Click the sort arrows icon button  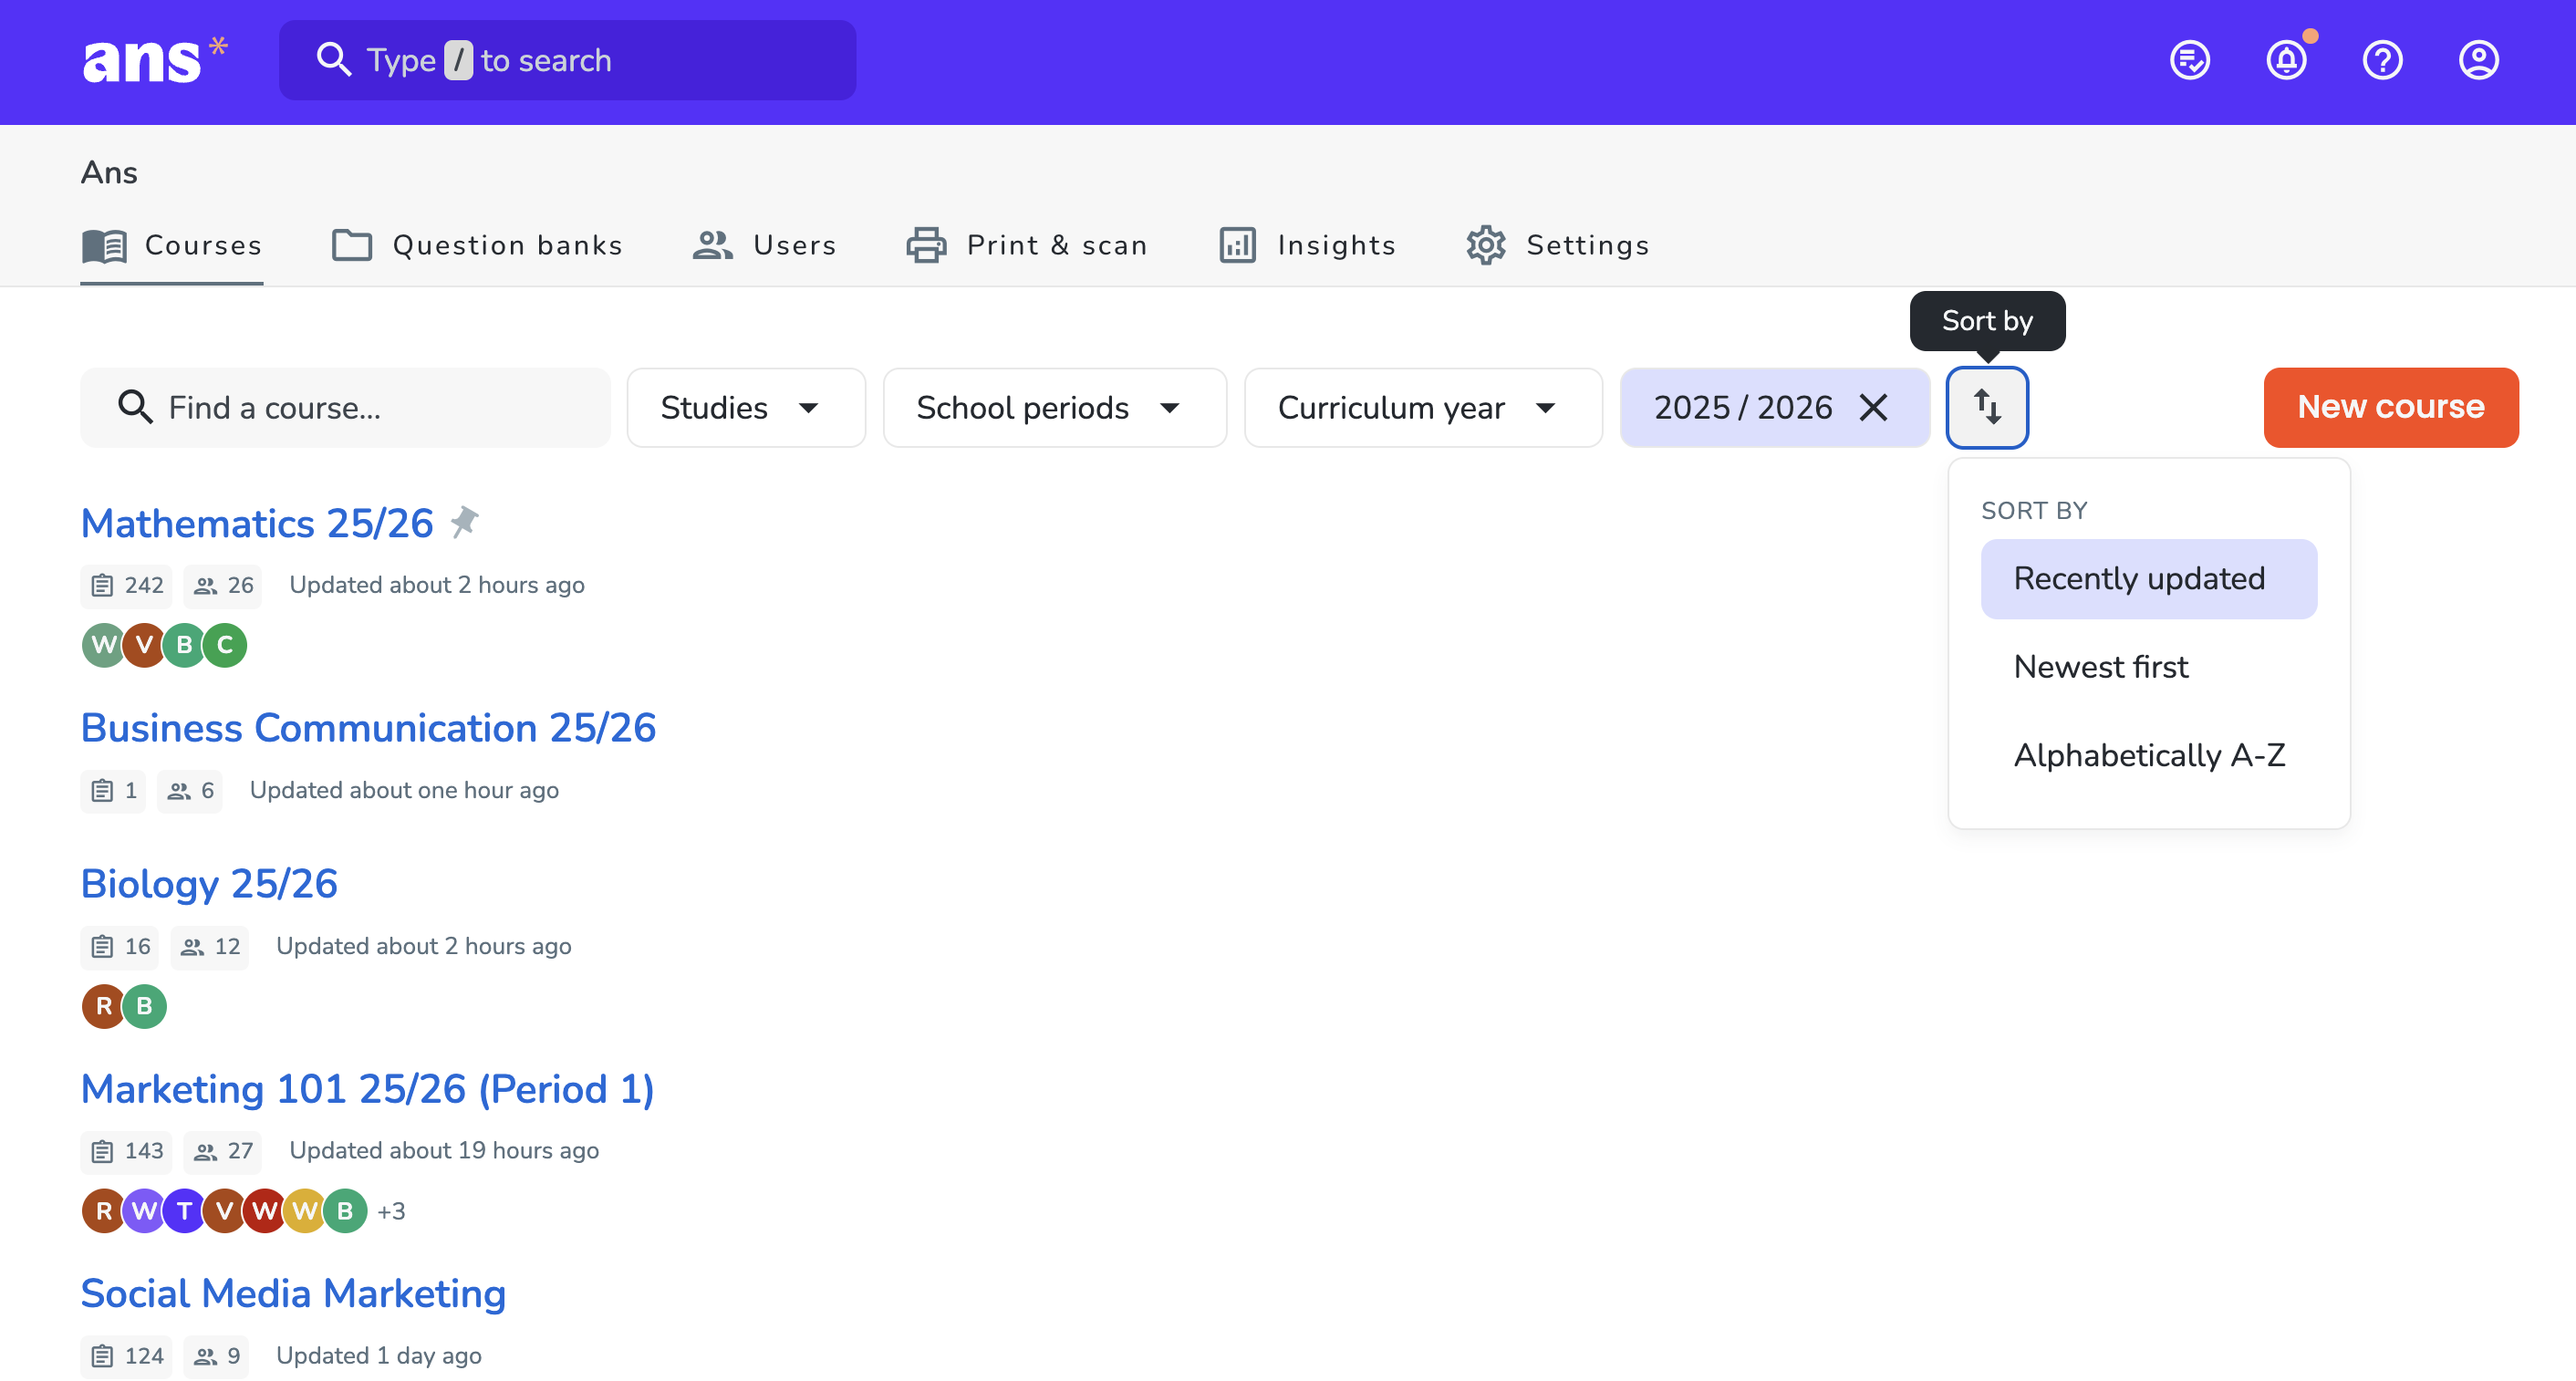click(1986, 407)
